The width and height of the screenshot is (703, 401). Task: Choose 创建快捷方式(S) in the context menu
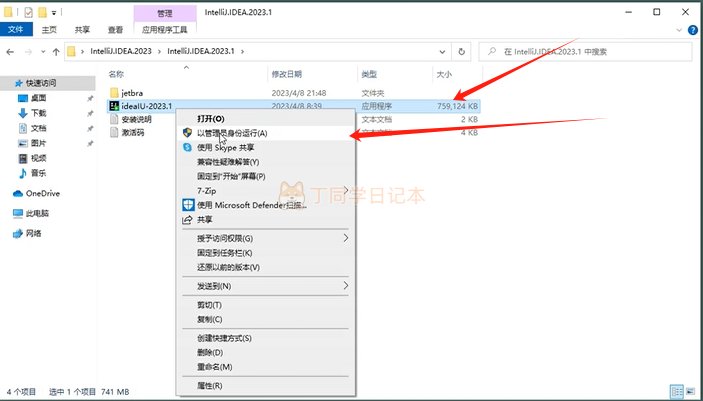(265, 338)
